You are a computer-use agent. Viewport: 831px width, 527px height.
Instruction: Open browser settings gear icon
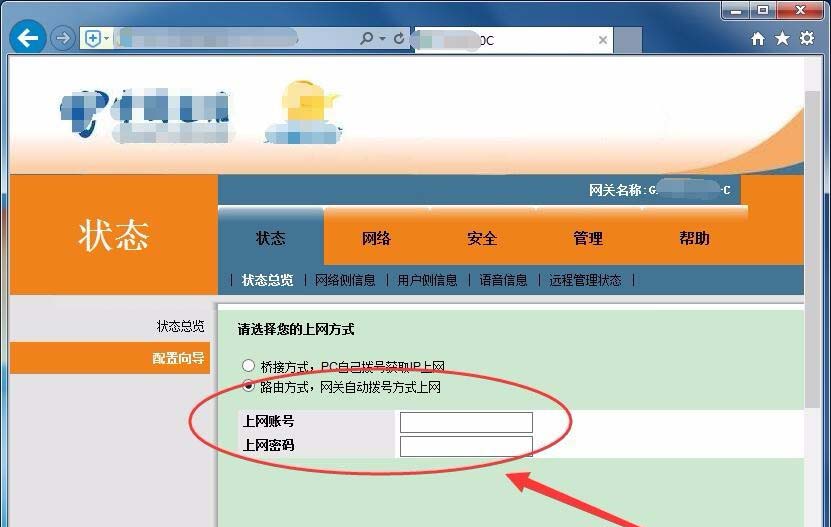click(806, 39)
